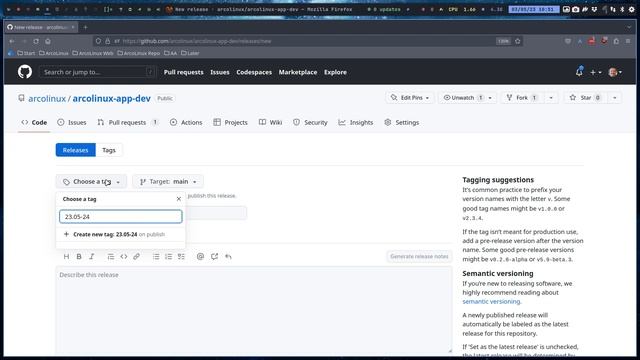Open a new Firefox tab
Image resolution: width=640 pixels, height=360 pixels.
[x=85, y=27]
